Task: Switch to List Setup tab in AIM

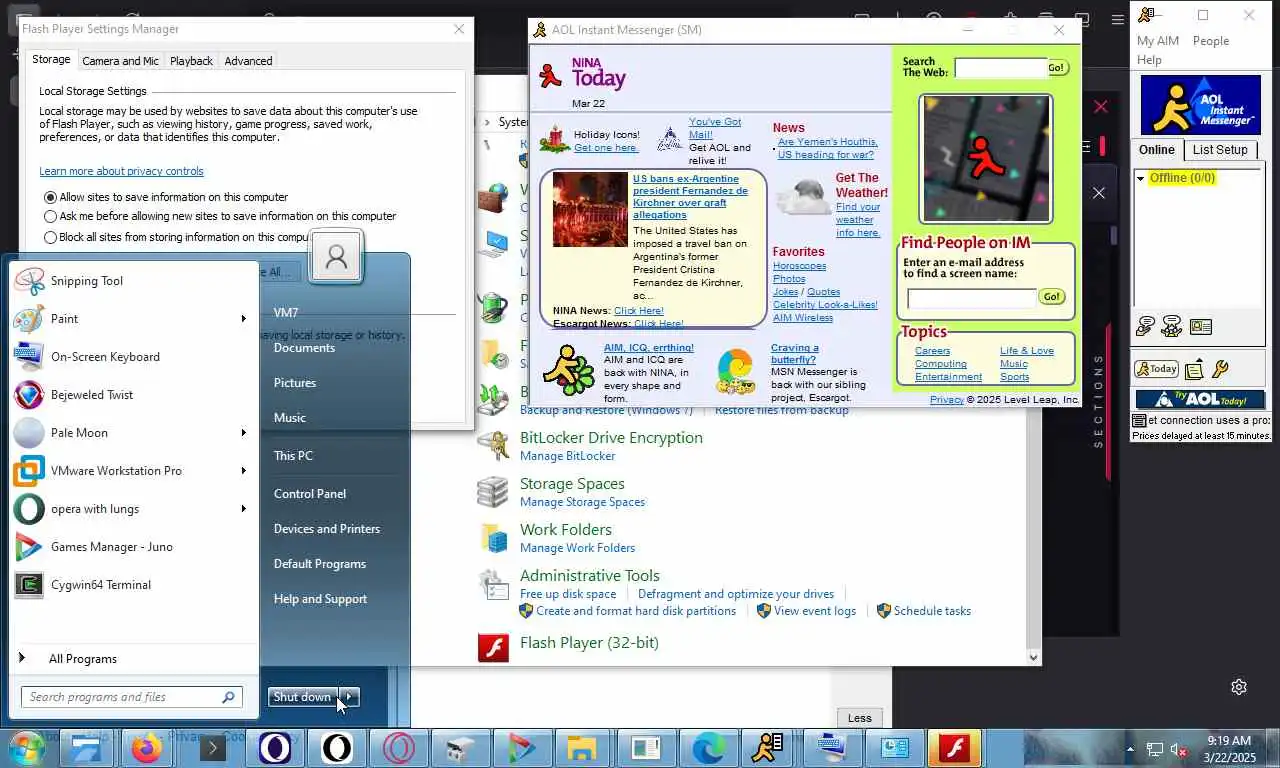Action: tap(1220, 150)
